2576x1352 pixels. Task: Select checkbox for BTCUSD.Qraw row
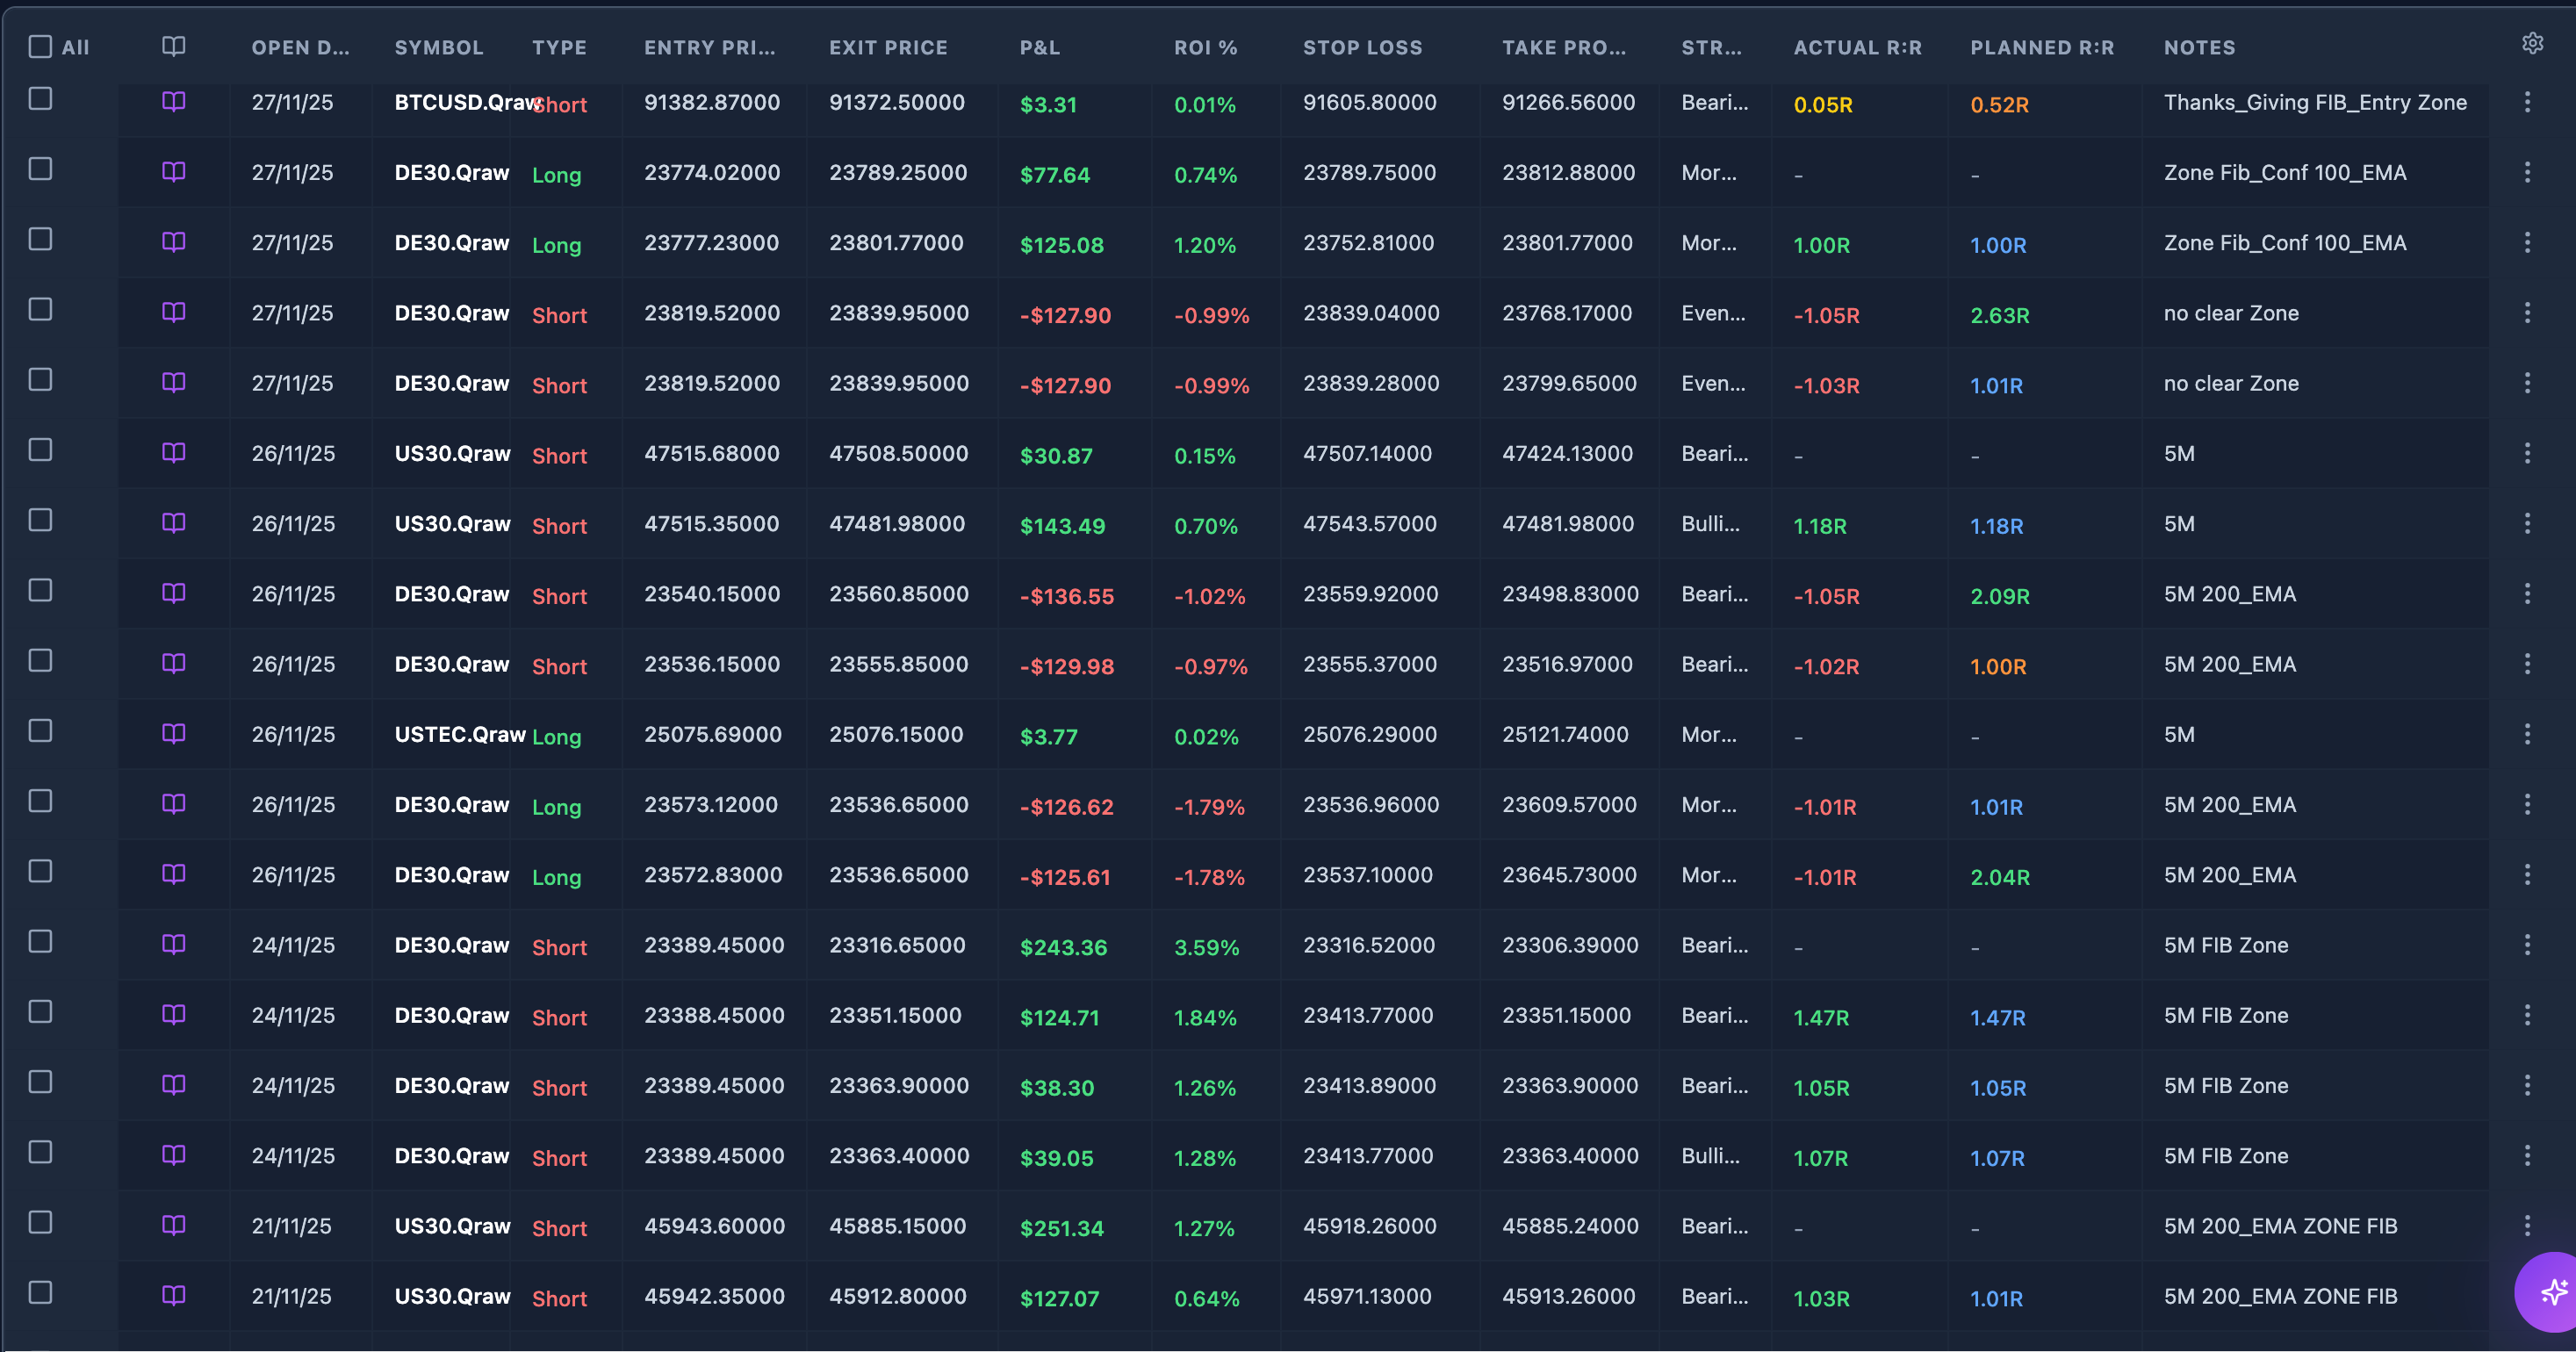pyautogui.click(x=40, y=98)
